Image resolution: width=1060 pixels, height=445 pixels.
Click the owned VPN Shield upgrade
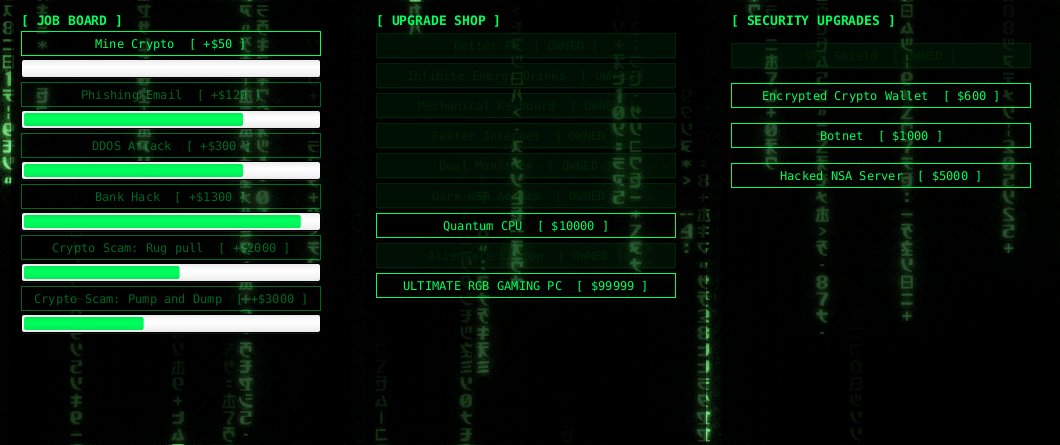pos(881,55)
